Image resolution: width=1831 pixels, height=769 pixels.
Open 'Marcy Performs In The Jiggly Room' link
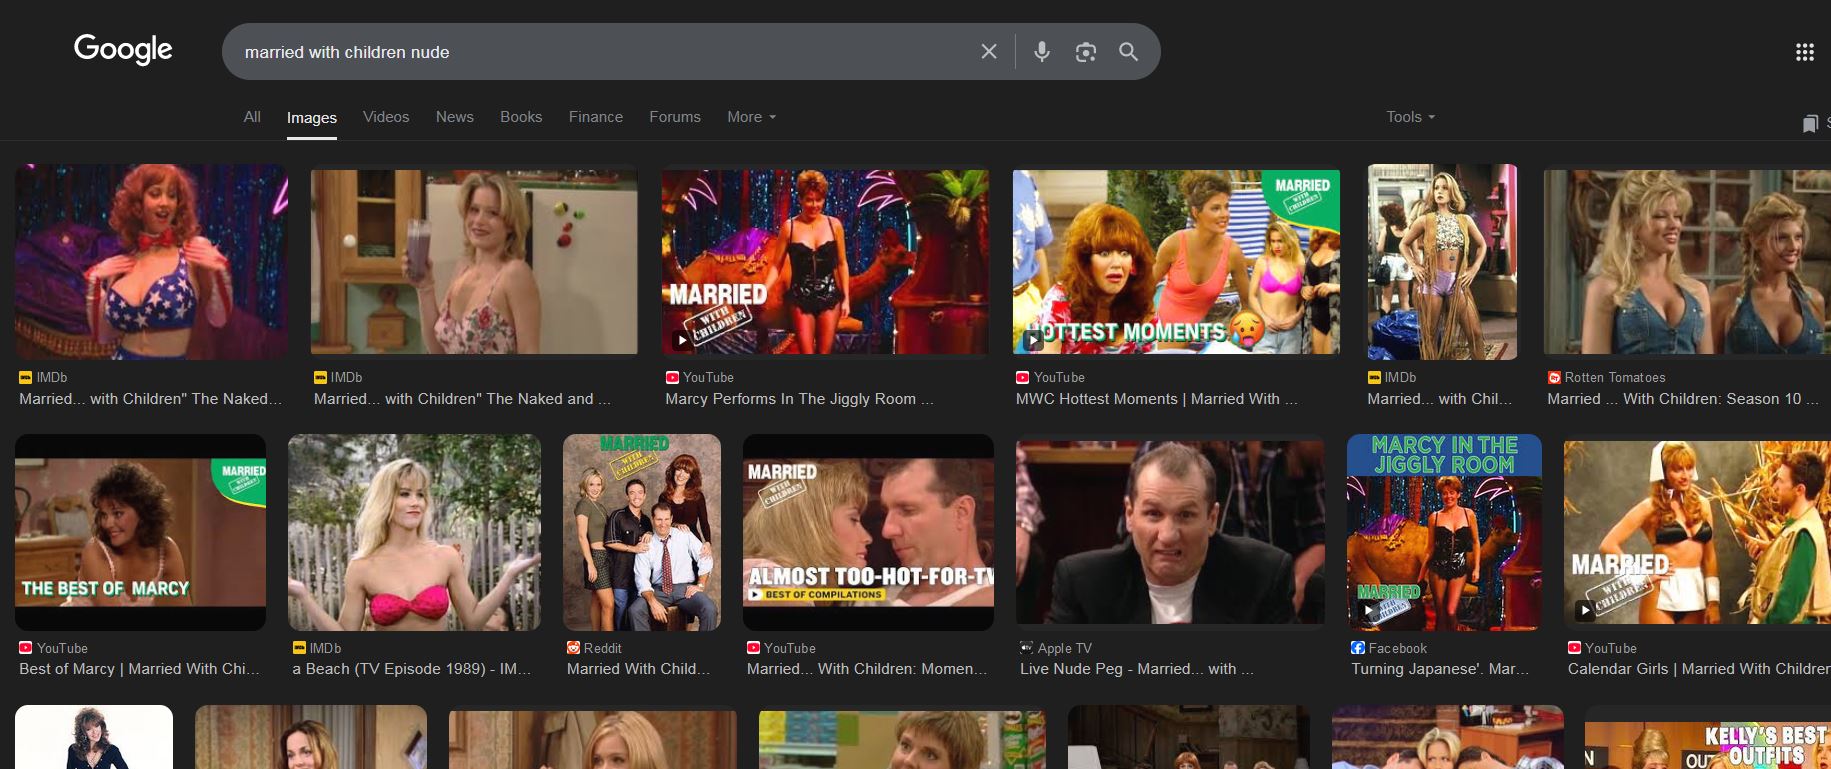pos(799,399)
